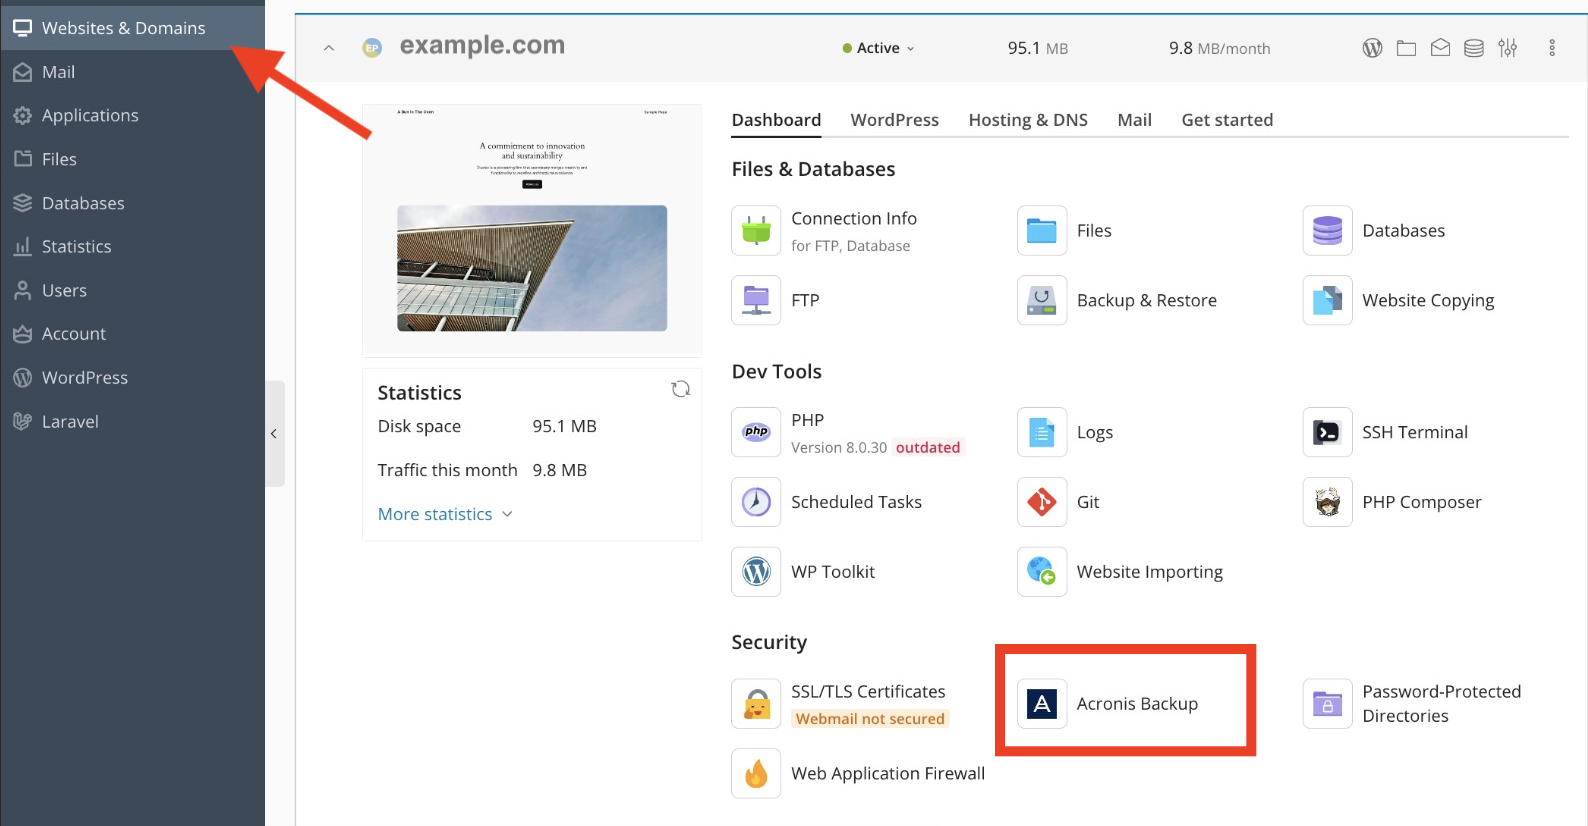Image resolution: width=1588 pixels, height=826 pixels.
Task: Open Website Importing globe icon
Action: pos(1042,572)
